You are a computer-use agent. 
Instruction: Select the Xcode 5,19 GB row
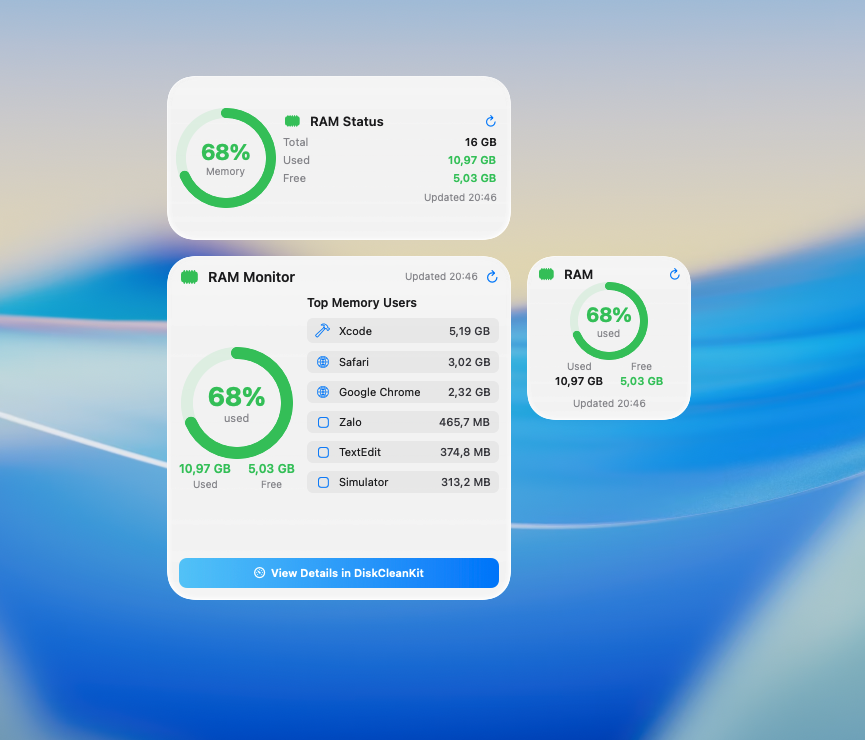click(403, 331)
